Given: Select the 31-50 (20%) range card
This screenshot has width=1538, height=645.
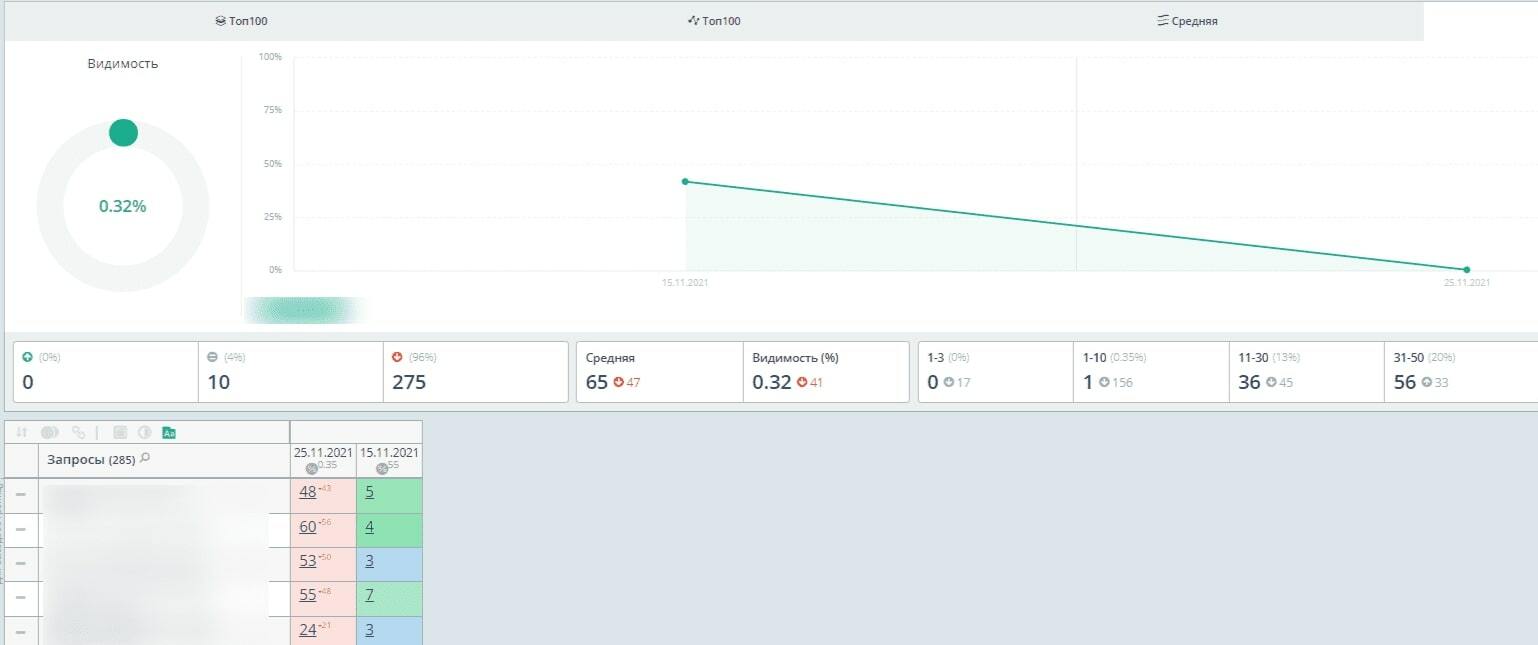Looking at the screenshot, I should [x=1461, y=372].
